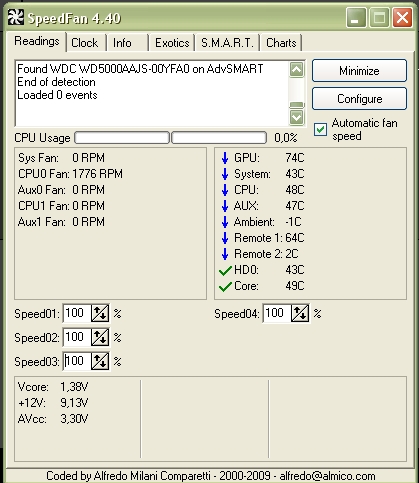
Task: Click the blue down arrow beside GPU
Action: (225, 158)
